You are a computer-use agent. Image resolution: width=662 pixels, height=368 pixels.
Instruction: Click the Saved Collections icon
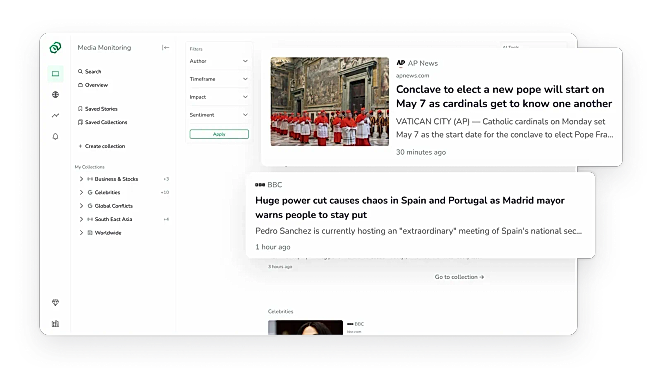point(80,122)
